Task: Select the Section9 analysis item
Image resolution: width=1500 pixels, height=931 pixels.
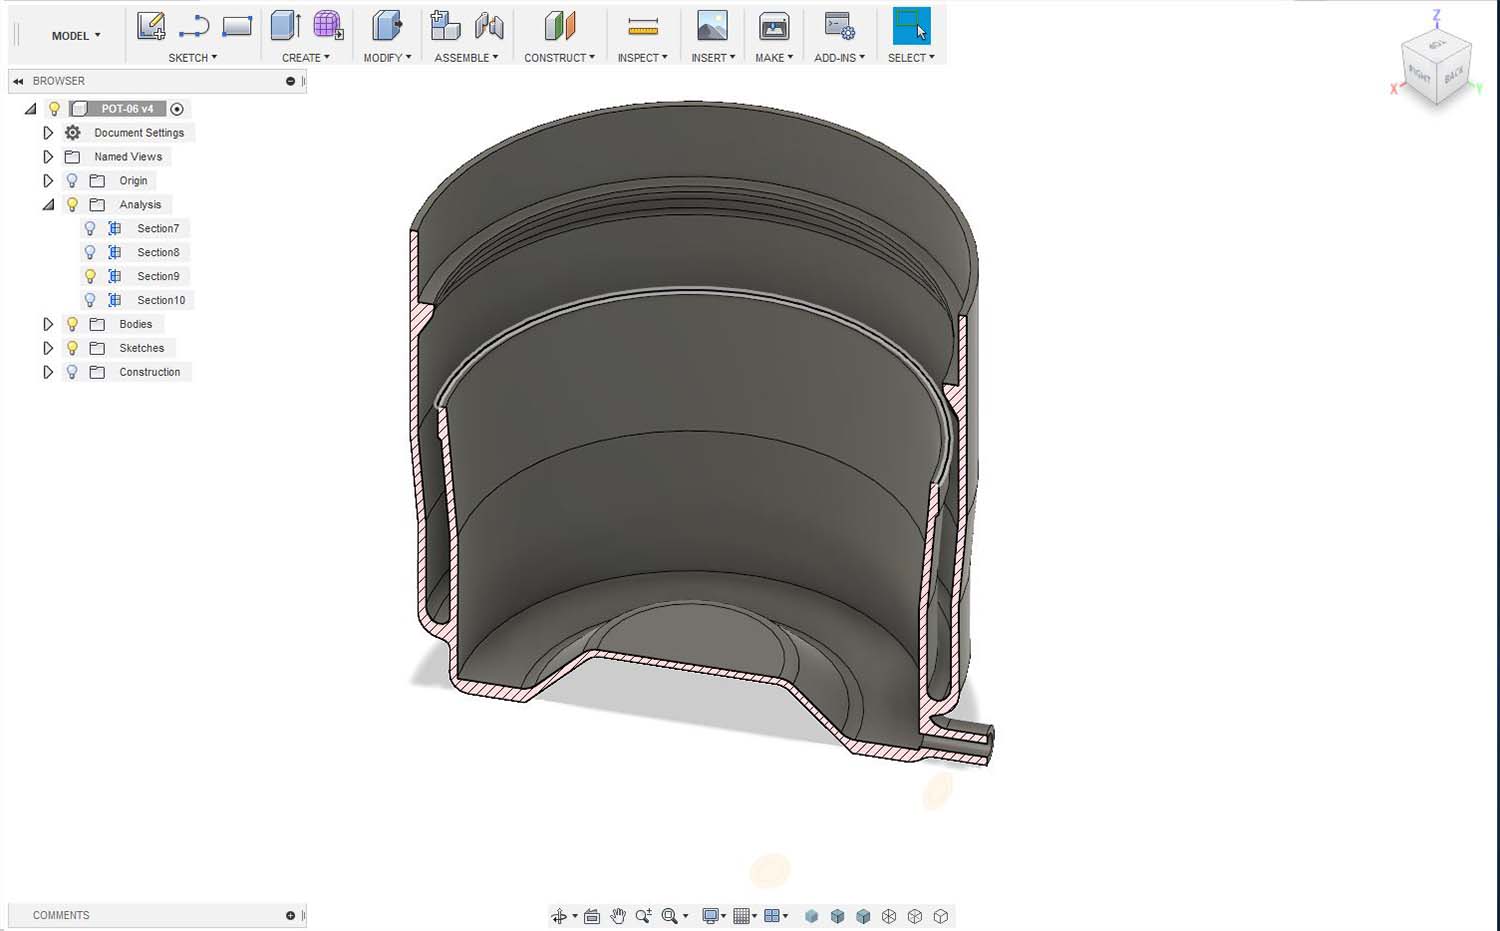Action: click(158, 276)
